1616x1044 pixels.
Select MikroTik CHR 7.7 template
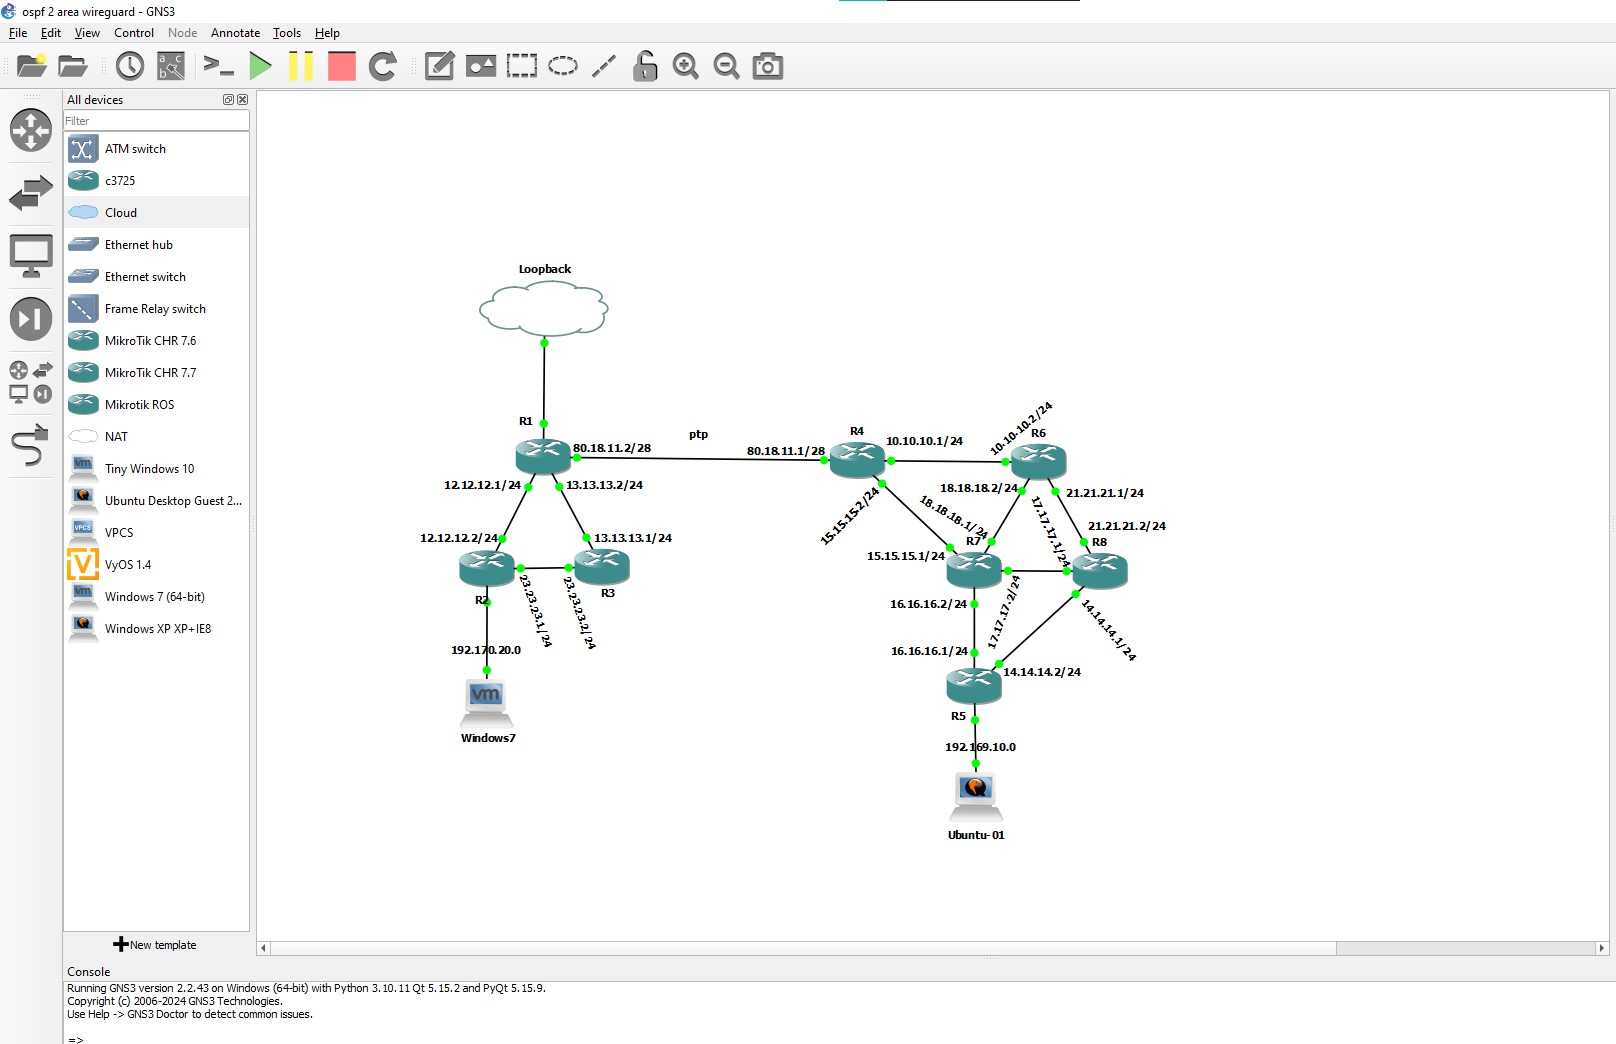coord(156,373)
